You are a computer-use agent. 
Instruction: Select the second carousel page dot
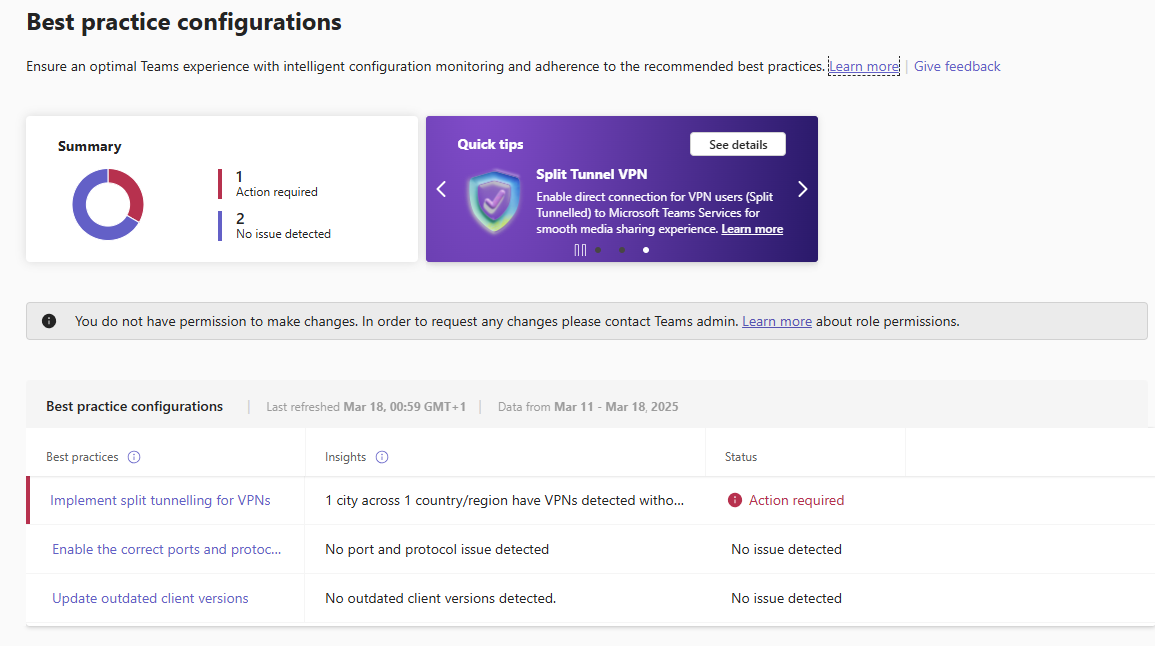622,250
